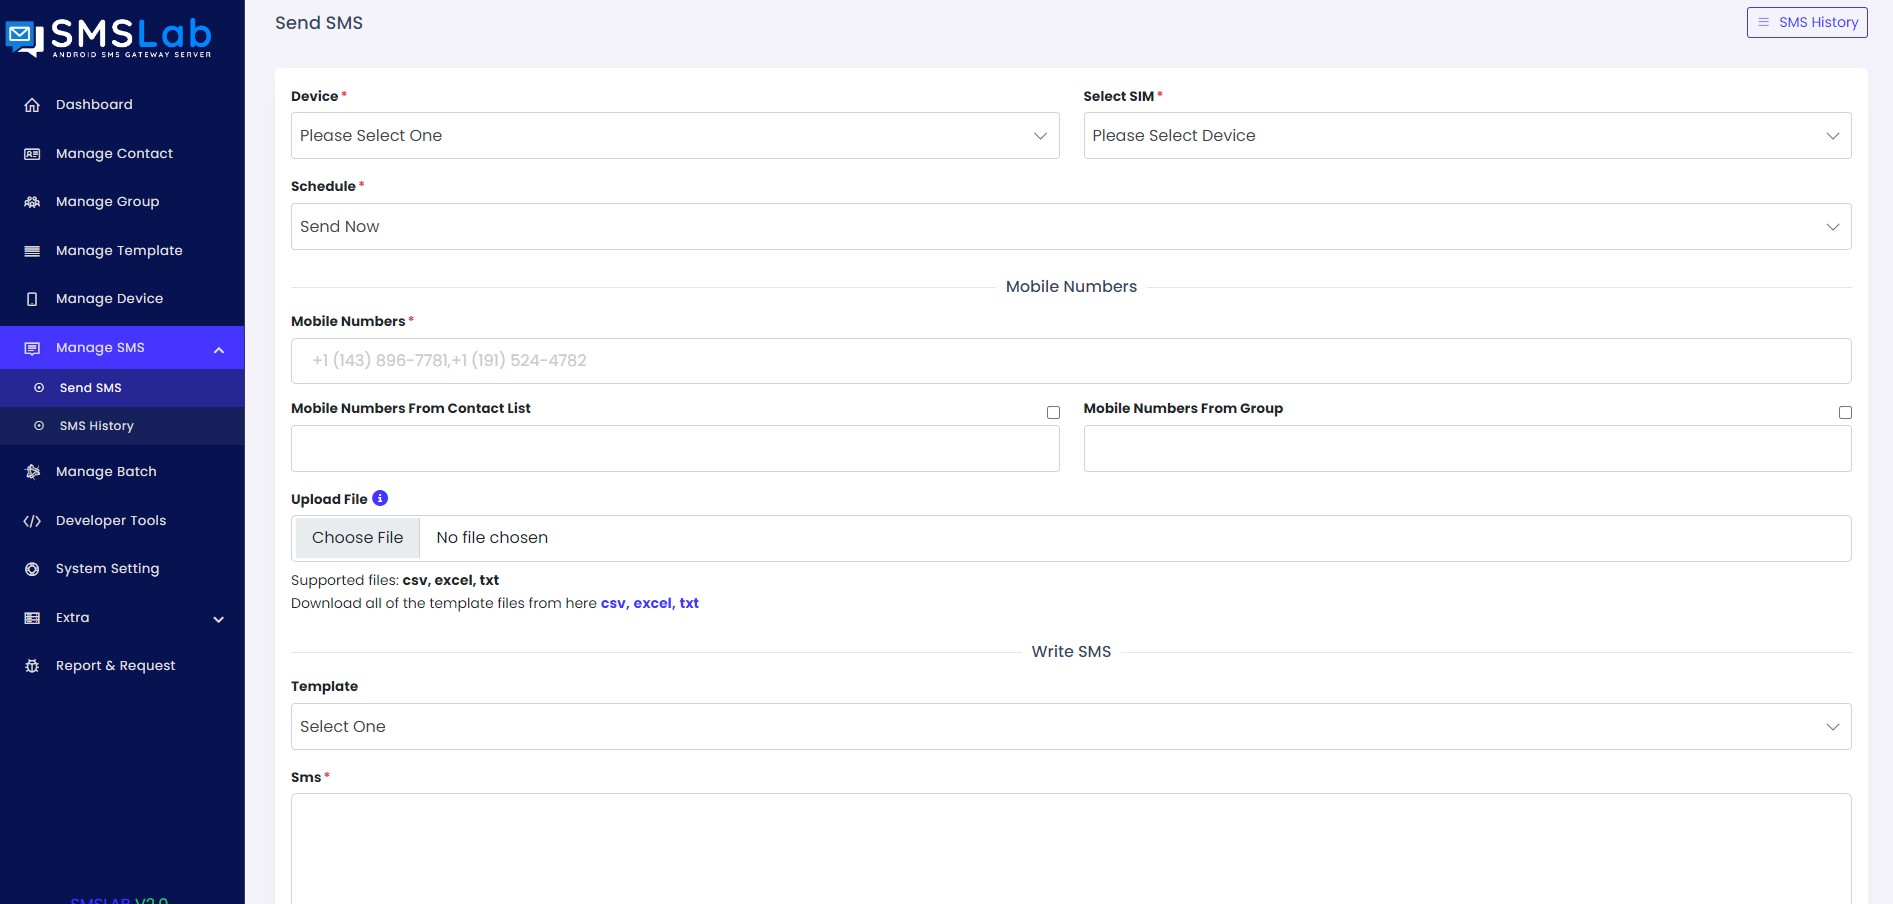
Task: Click the Developer Tools code icon
Action: click(32, 521)
